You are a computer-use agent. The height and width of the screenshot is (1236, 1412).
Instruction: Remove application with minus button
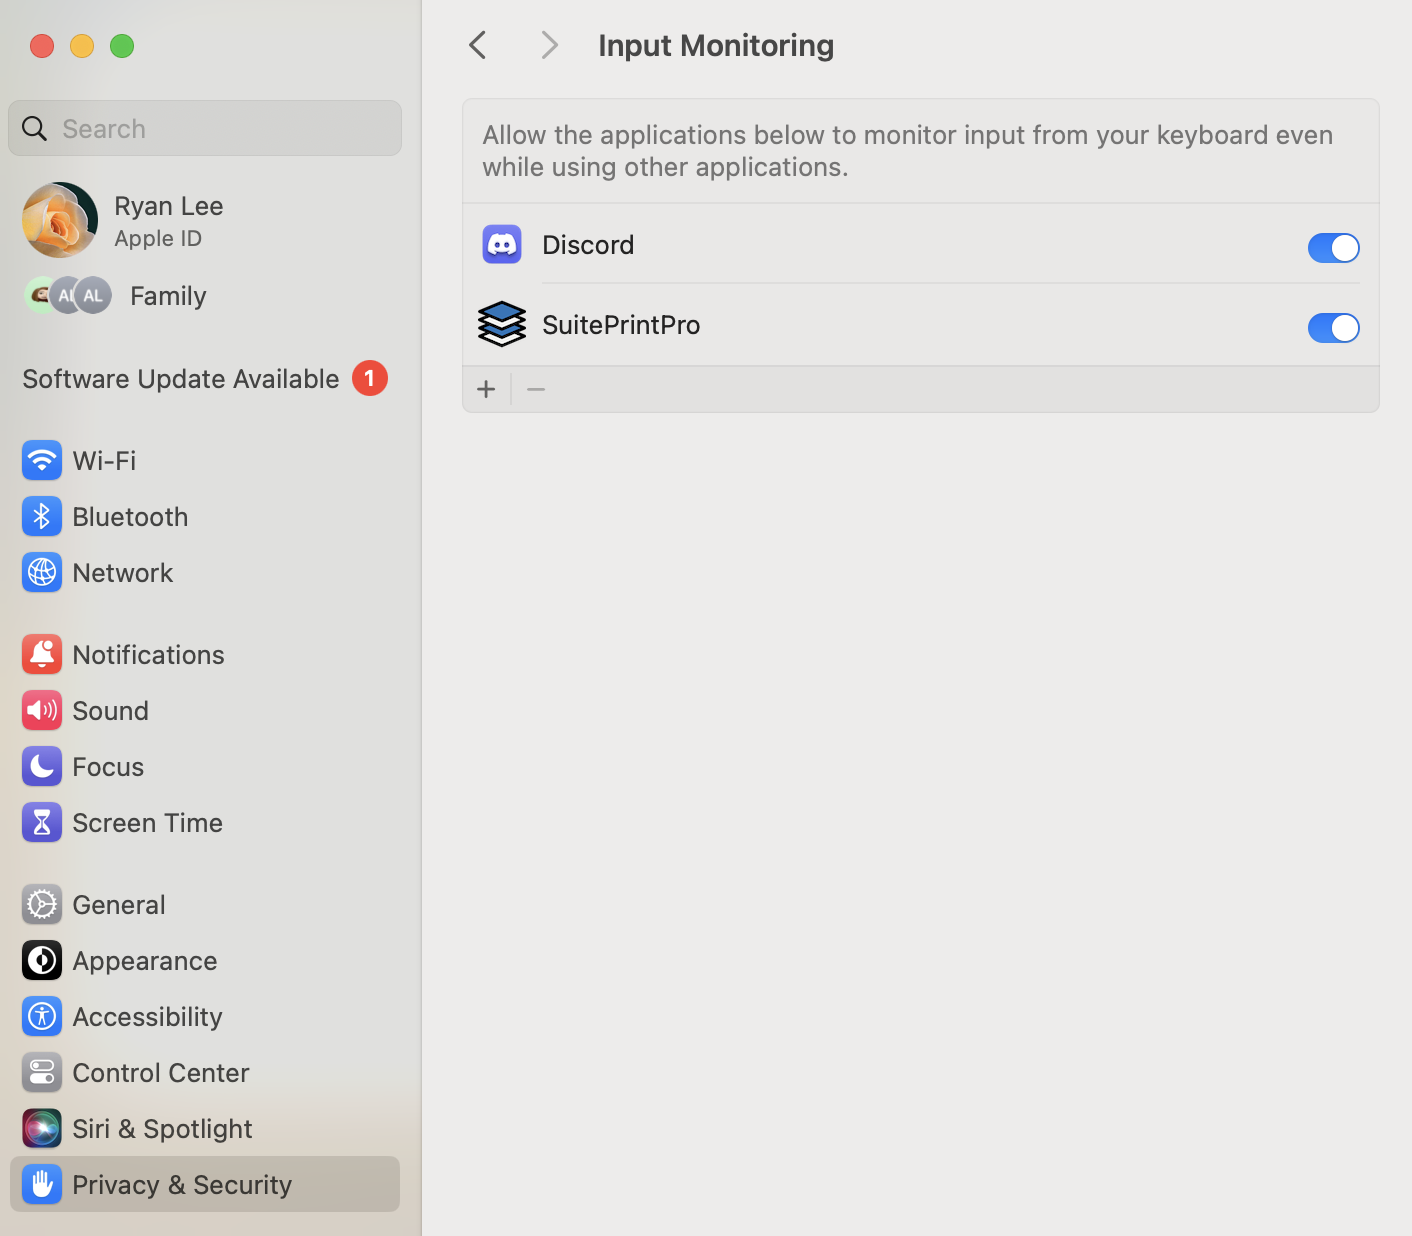[x=536, y=389]
